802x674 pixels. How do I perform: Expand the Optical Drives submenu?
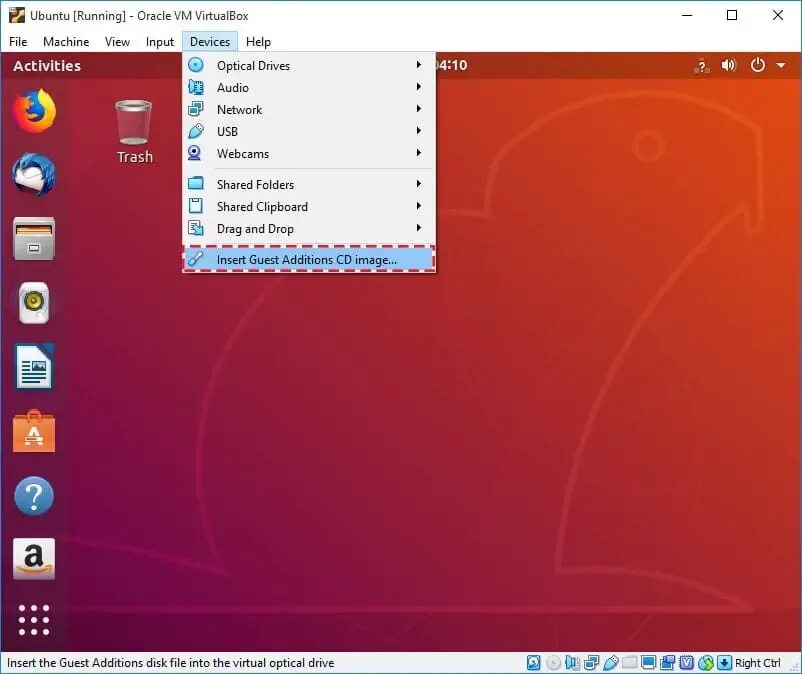309,65
